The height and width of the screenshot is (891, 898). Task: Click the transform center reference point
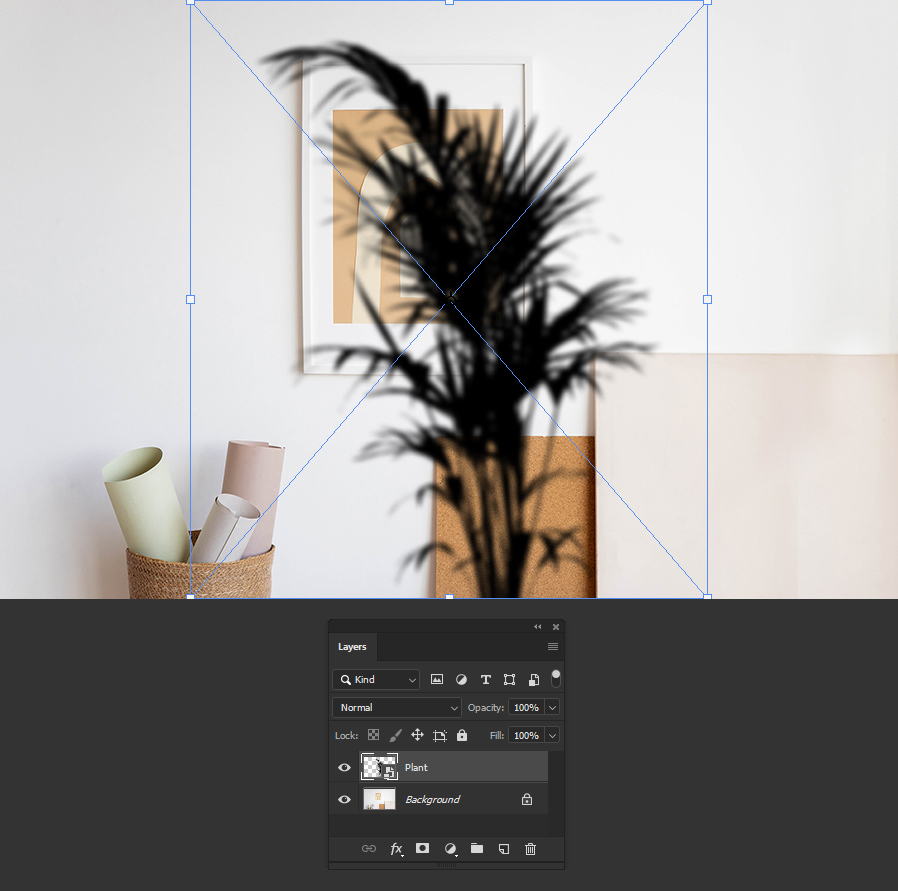pos(450,297)
